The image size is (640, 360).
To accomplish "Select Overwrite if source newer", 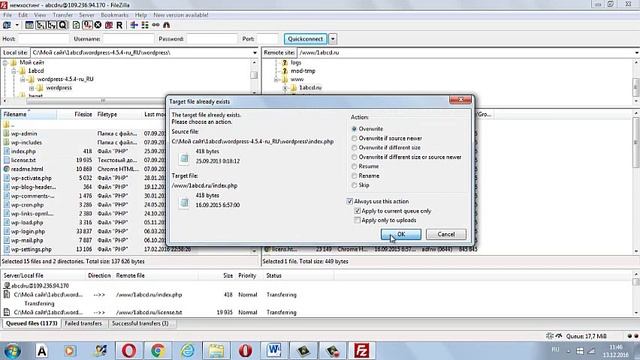I will click(387, 138).
